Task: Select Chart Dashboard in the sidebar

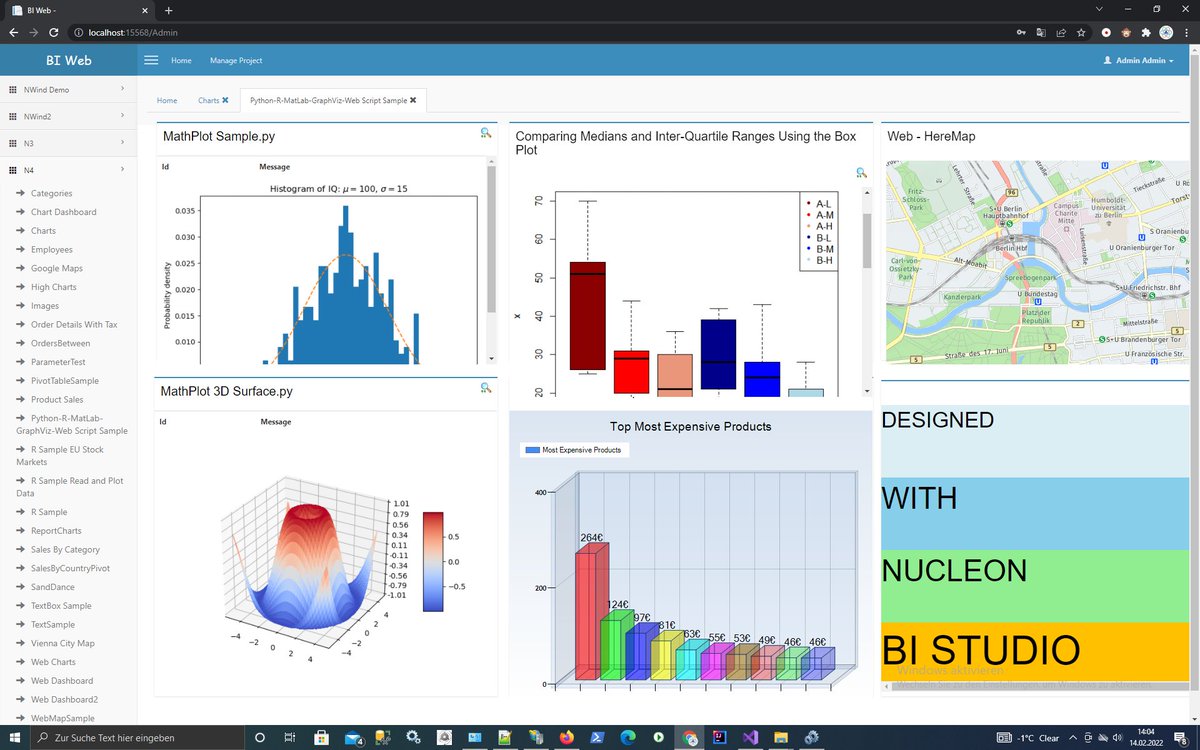Action: click(63, 211)
